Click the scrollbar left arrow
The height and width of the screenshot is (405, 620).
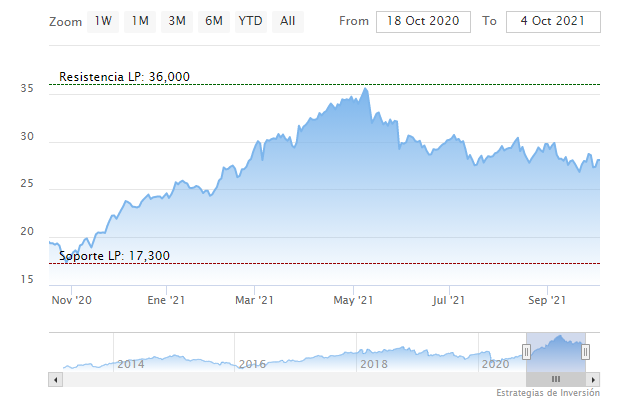coord(56,380)
